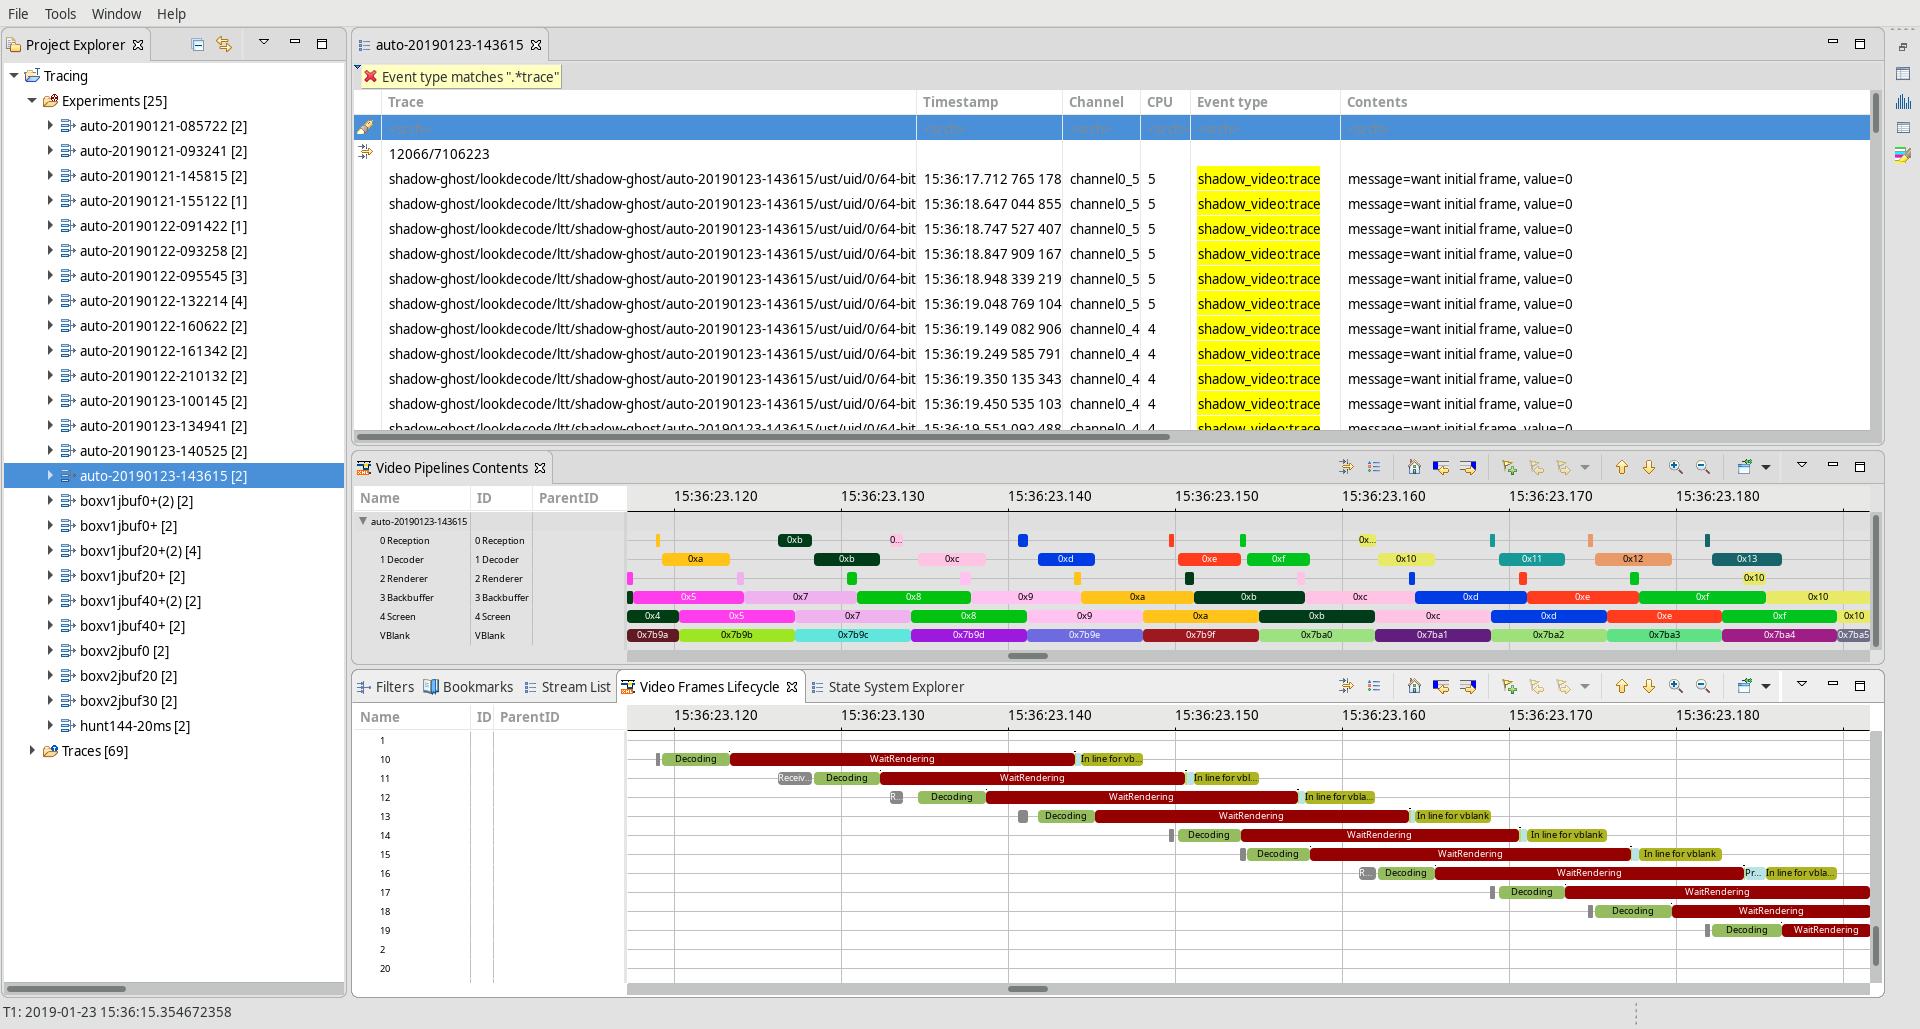Viewport: 1920px width, 1029px height.
Task: Click the yellow 0xa Decoder state bar
Action: click(695, 559)
